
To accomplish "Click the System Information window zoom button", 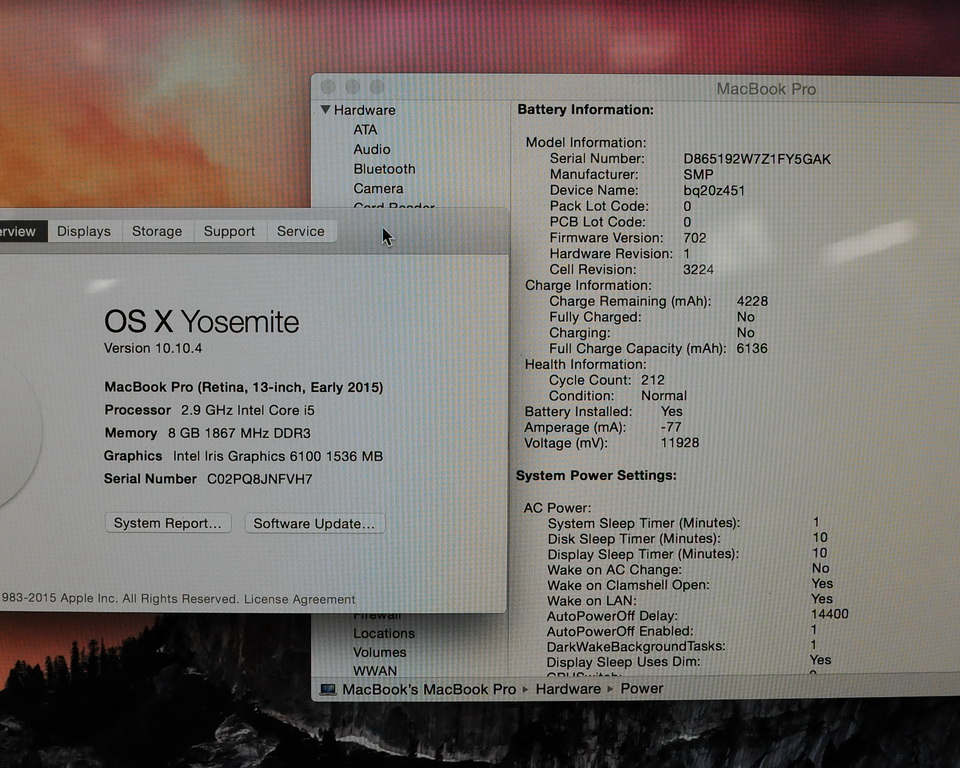I will point(377,87).
